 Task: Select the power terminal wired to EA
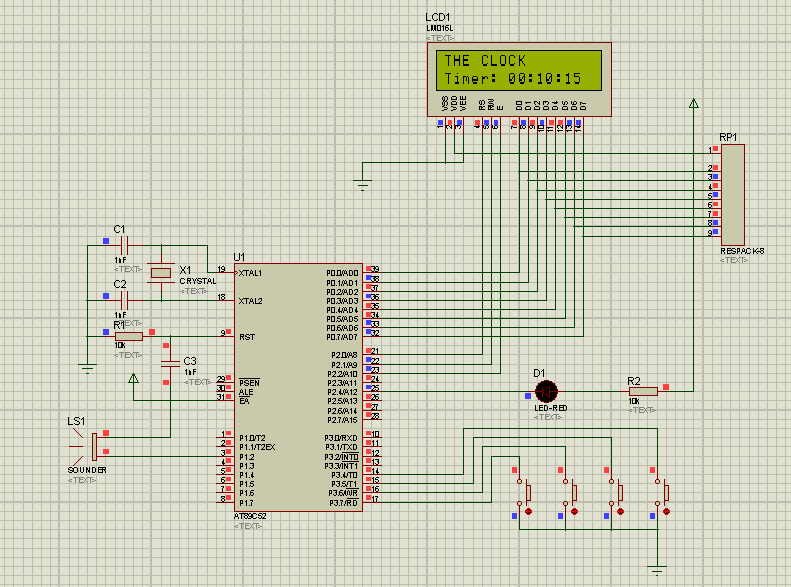click(133, 378)
